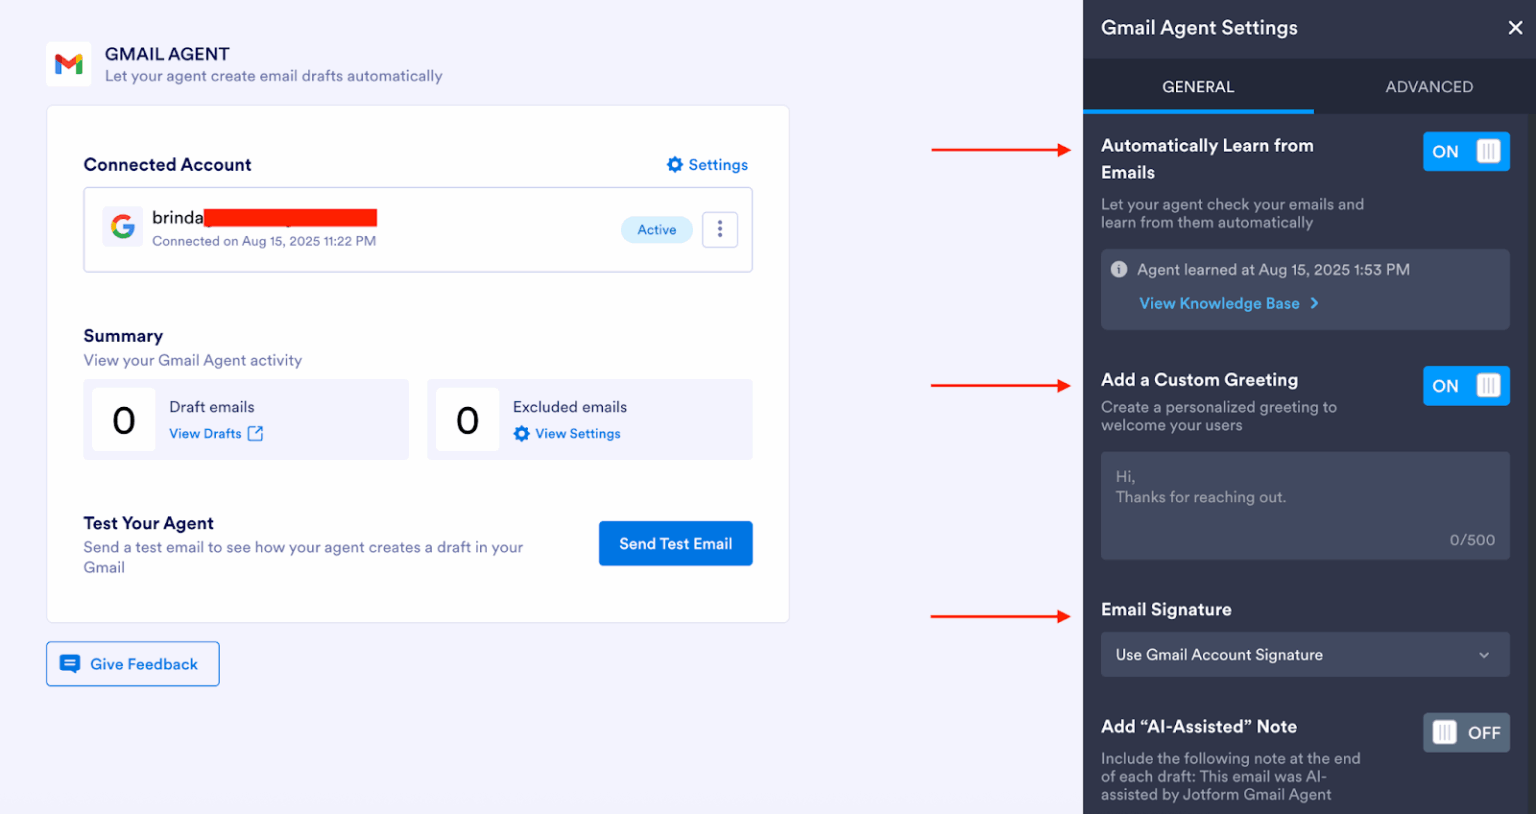Open the View Drafts link
Image resolution: width=1536 pixels, height=814 pixels.
pyautogui.click(x=205, y=434)
